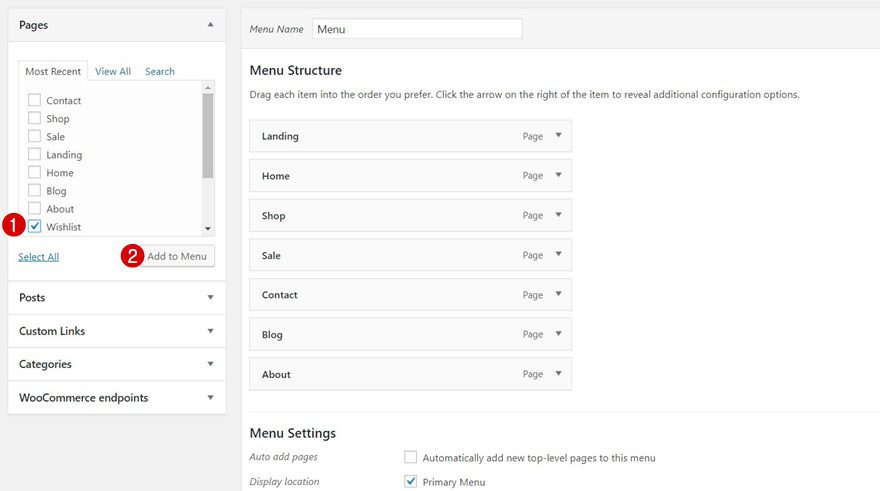Click the Menu Name input field

coord(417,29)
